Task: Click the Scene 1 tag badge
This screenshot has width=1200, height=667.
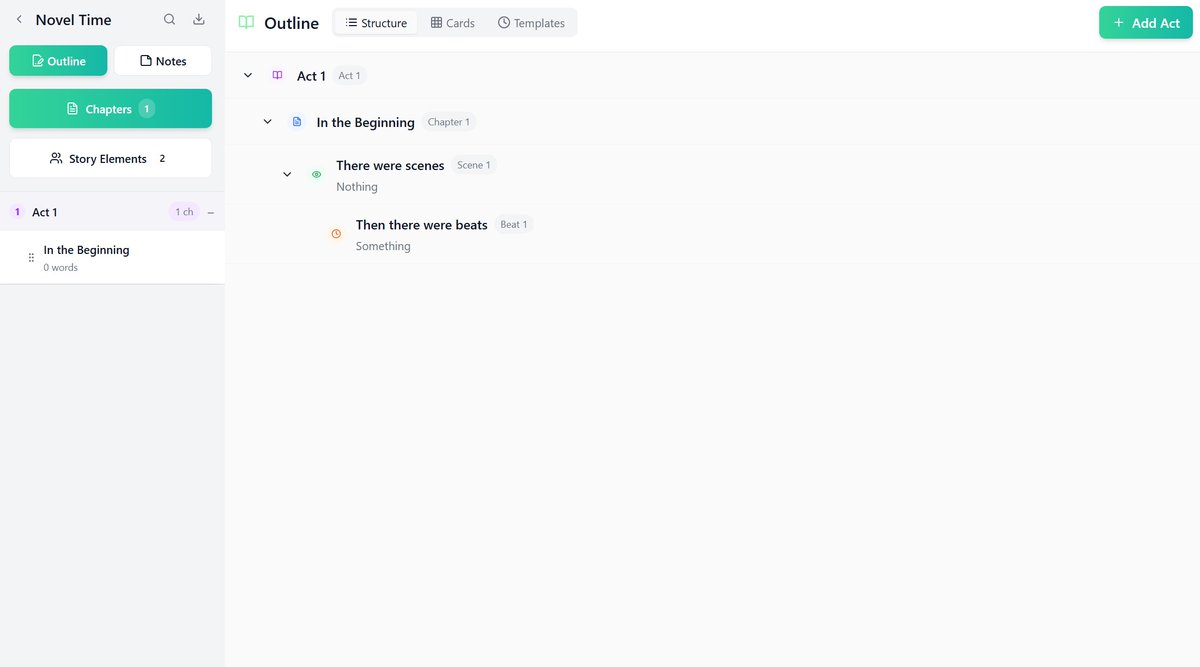Action: tap(474, 165)
